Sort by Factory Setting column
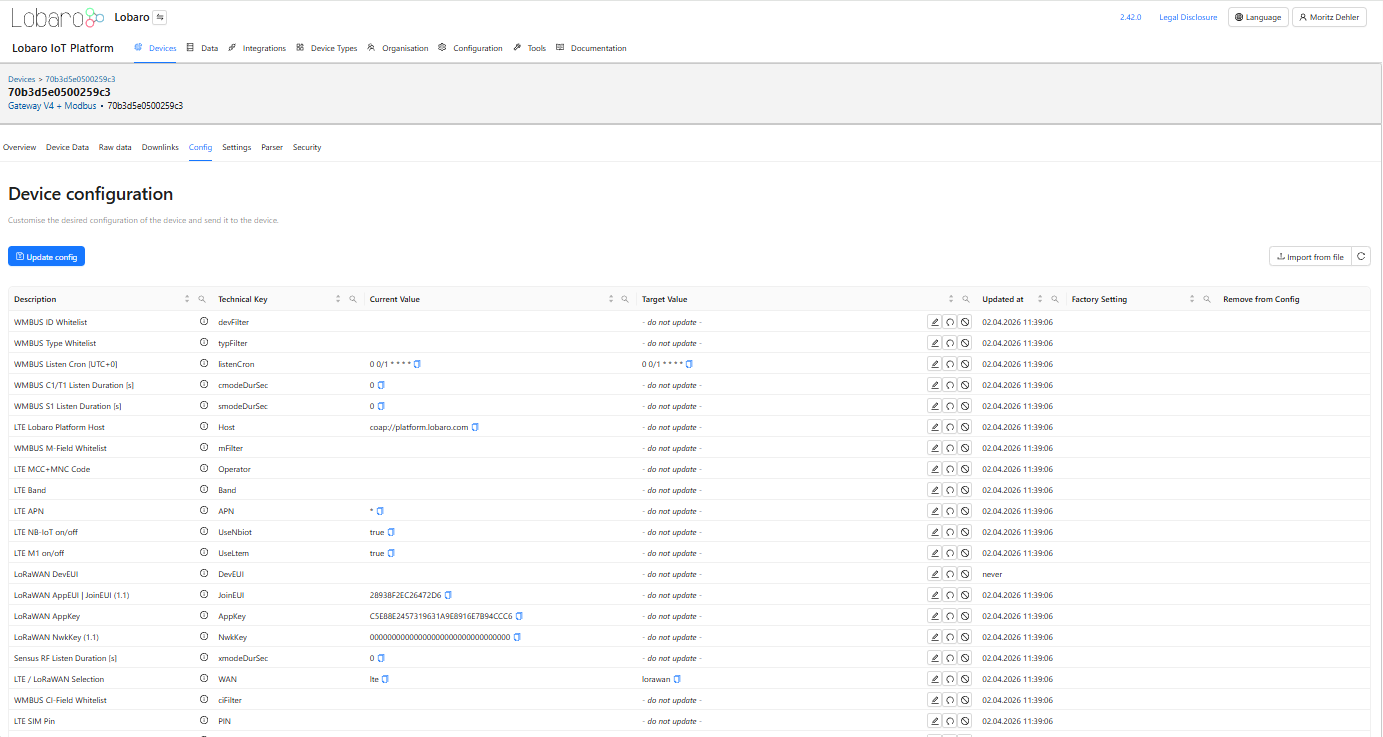 click(1192, 299)
